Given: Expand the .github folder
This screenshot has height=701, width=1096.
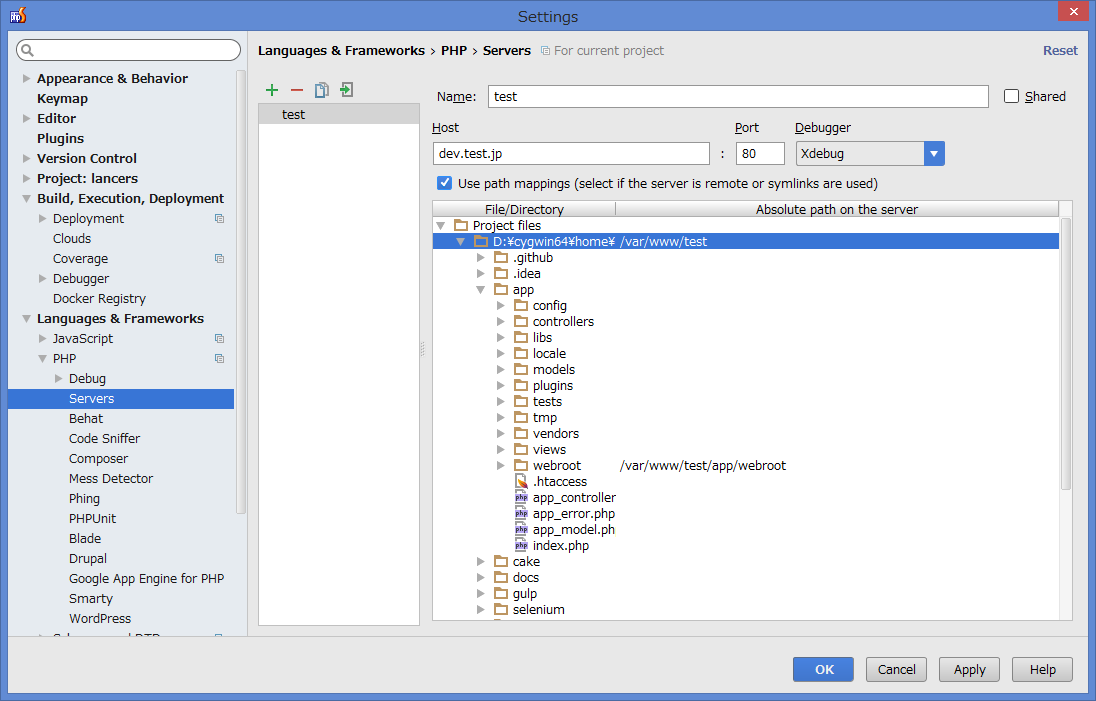Looking at the screenshot, I should pos(481,257).
